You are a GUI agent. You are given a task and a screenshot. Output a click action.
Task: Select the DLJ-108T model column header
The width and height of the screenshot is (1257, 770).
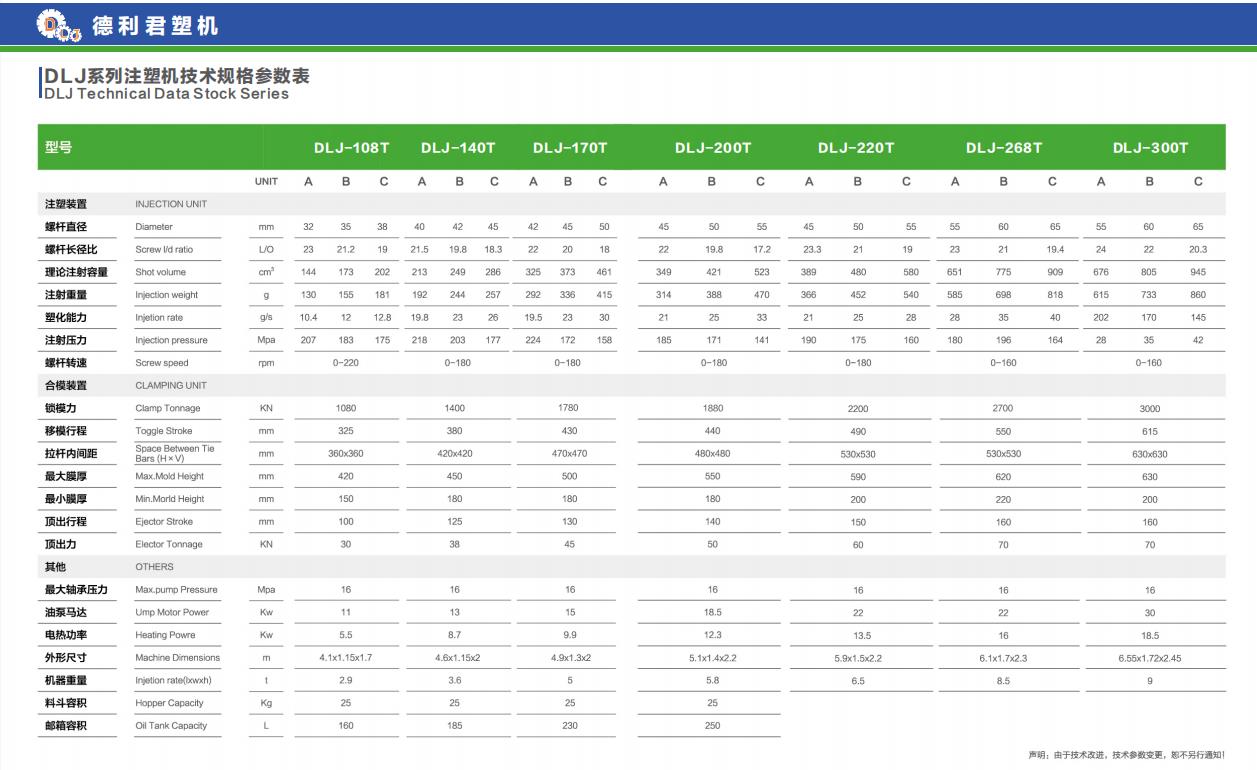(x=351, y=148)
